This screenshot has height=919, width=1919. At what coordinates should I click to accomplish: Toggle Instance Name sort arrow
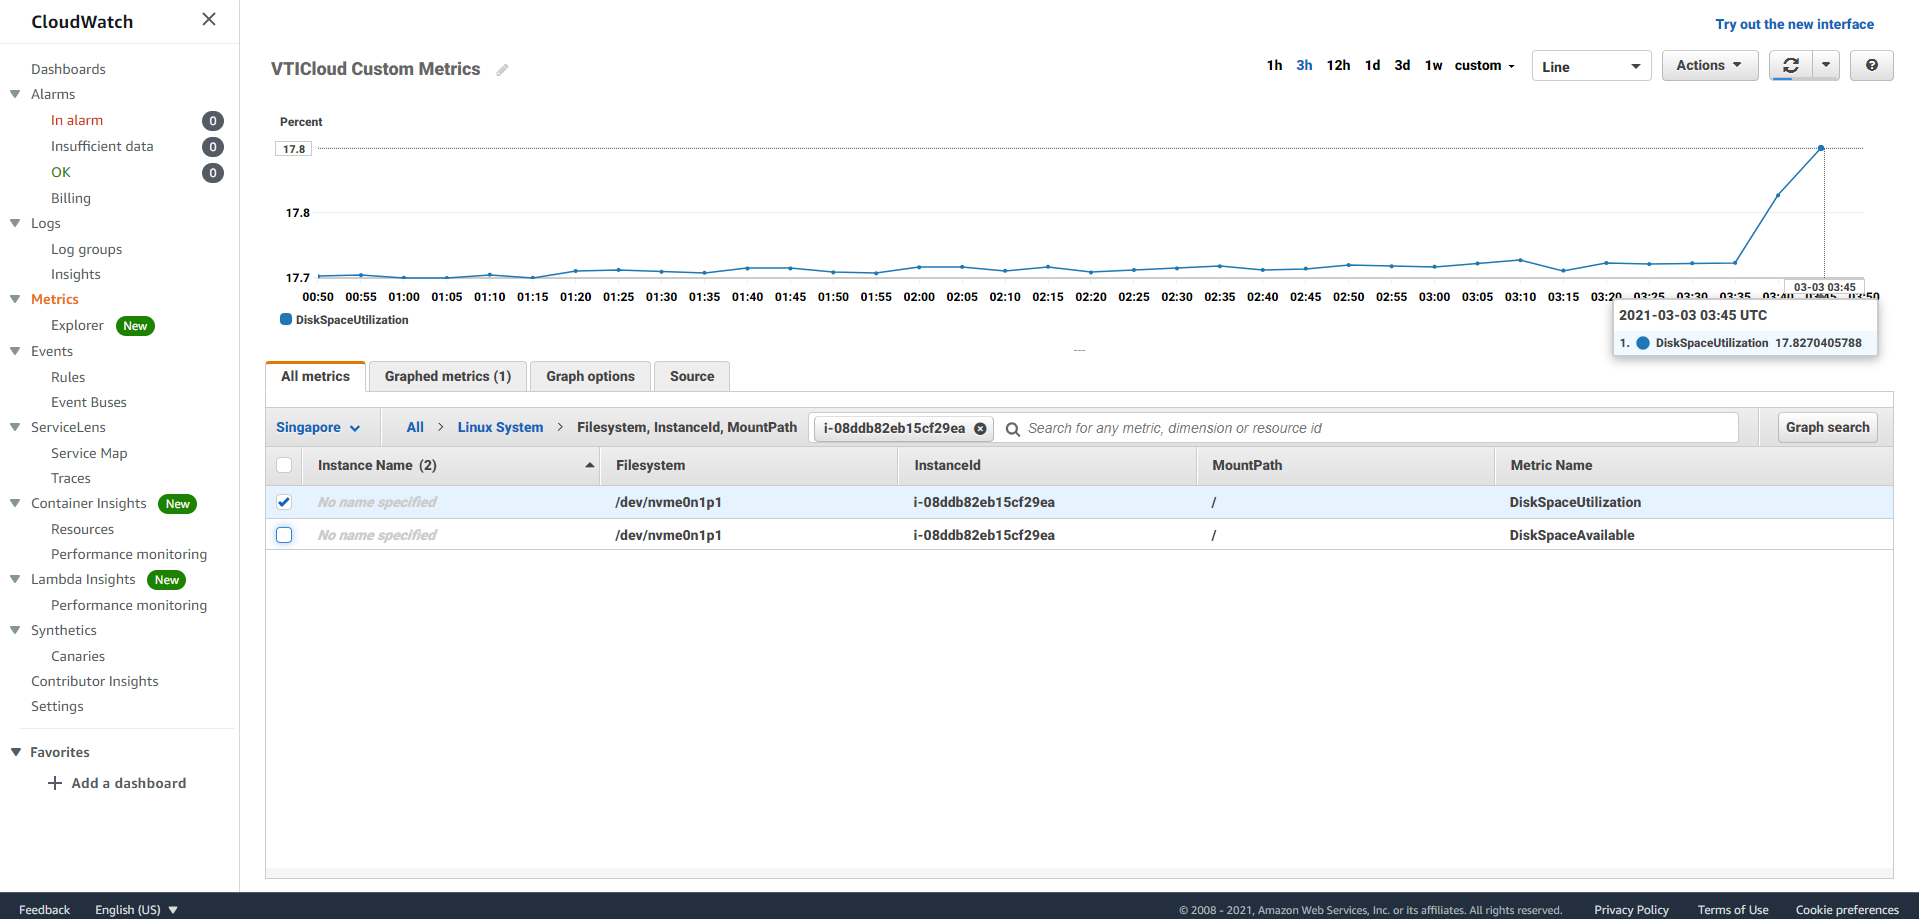(590, 465)
